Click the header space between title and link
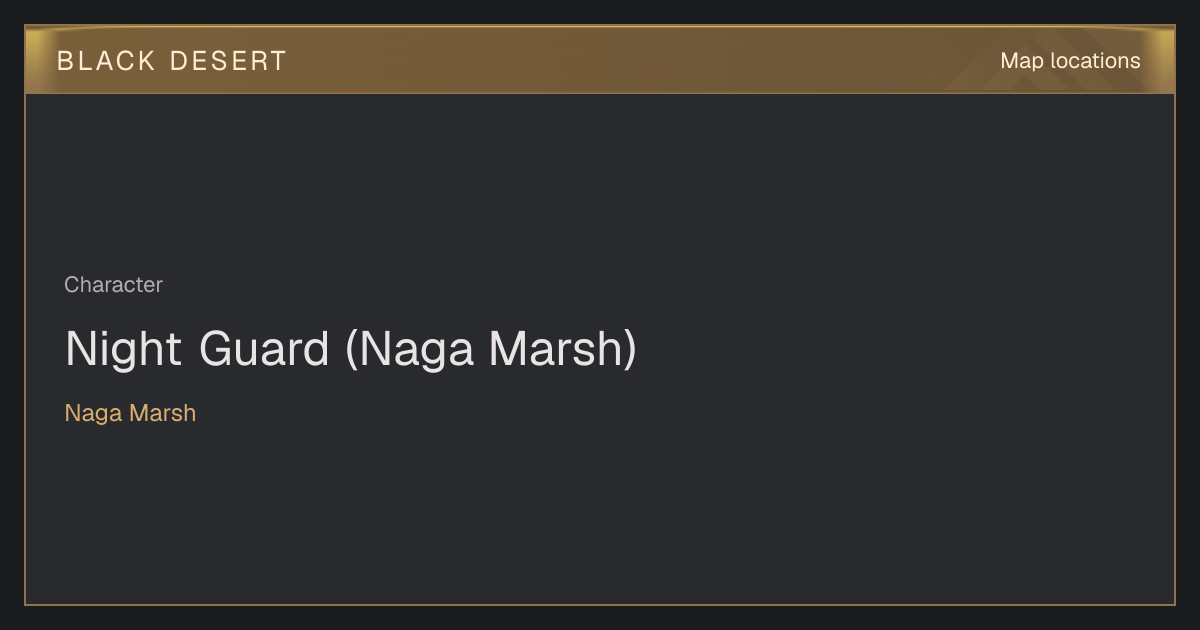1200x630 pixels. 640,60
